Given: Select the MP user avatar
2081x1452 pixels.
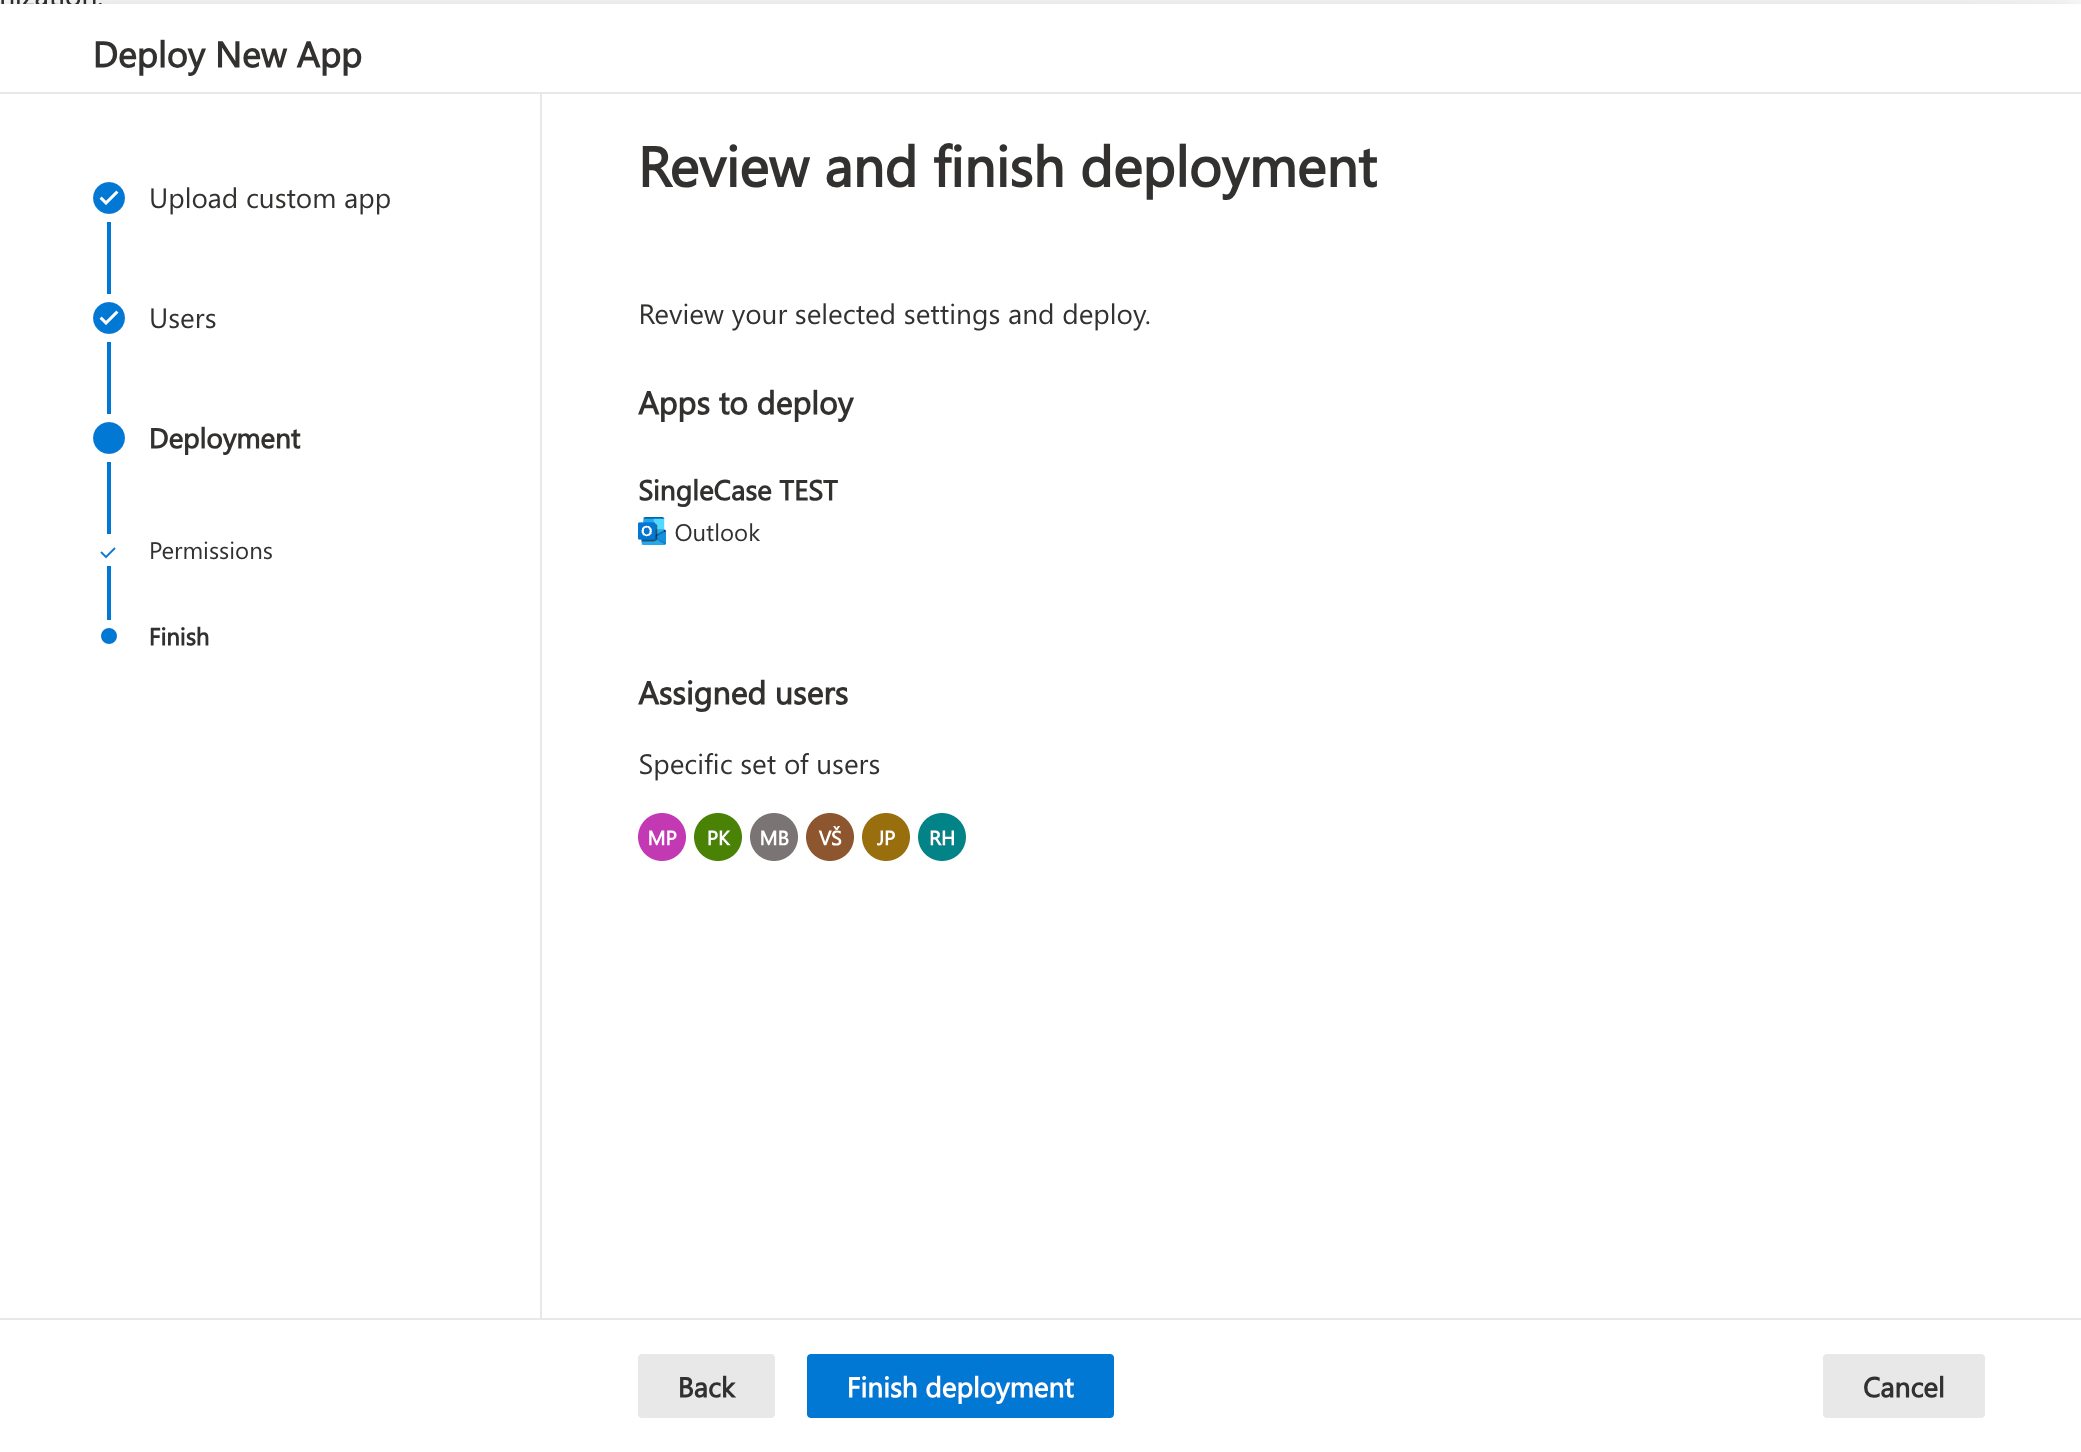Looking at the screenshot, I should [662, 837].
